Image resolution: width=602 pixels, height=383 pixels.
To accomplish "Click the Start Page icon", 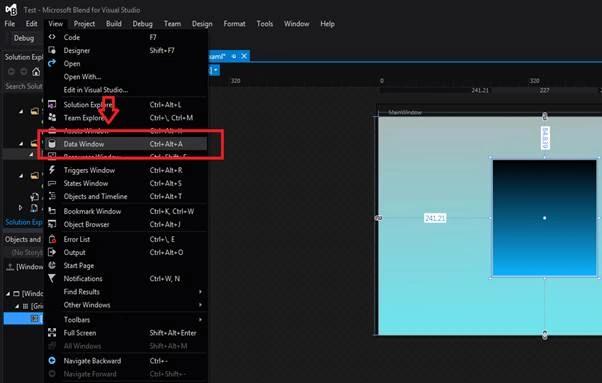I will point(52,265).
